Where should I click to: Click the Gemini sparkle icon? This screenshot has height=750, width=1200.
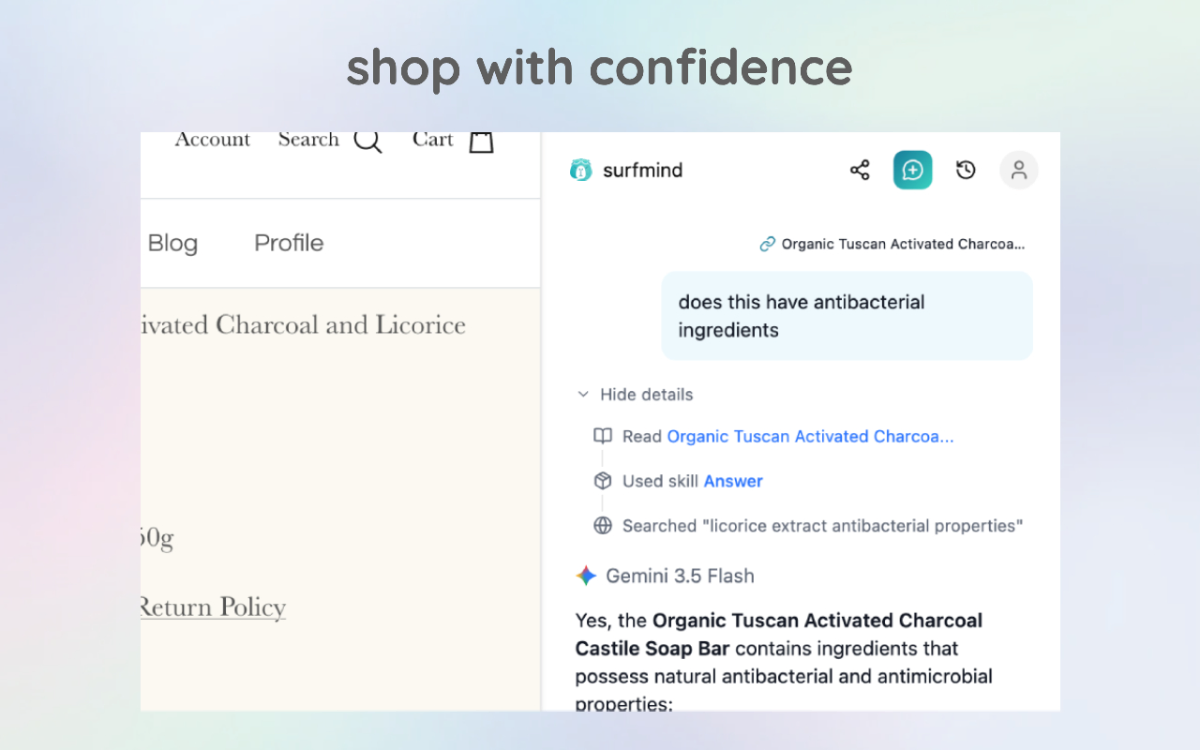pos(586,576)
